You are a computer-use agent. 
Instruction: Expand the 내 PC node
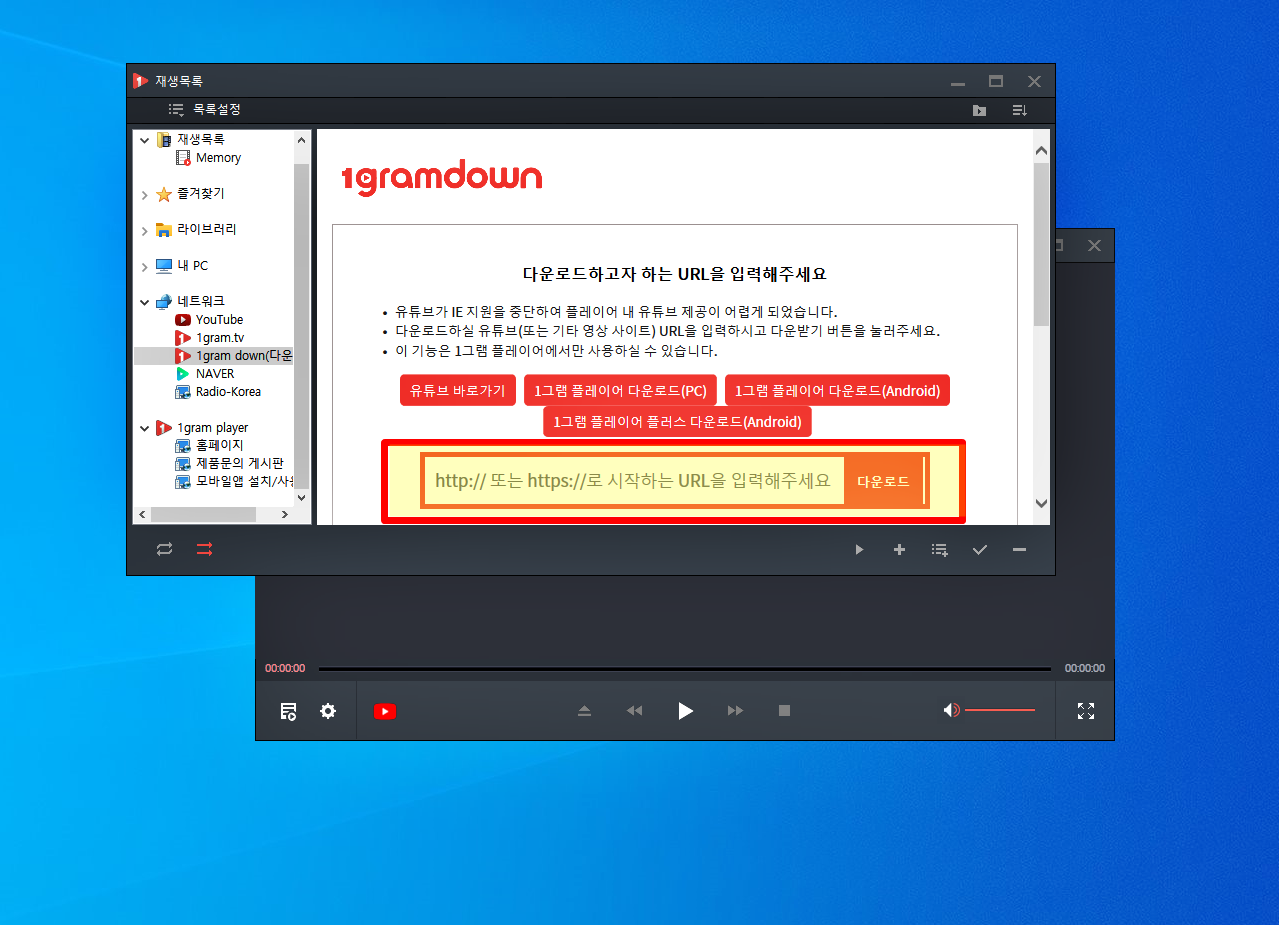point(145,267)
